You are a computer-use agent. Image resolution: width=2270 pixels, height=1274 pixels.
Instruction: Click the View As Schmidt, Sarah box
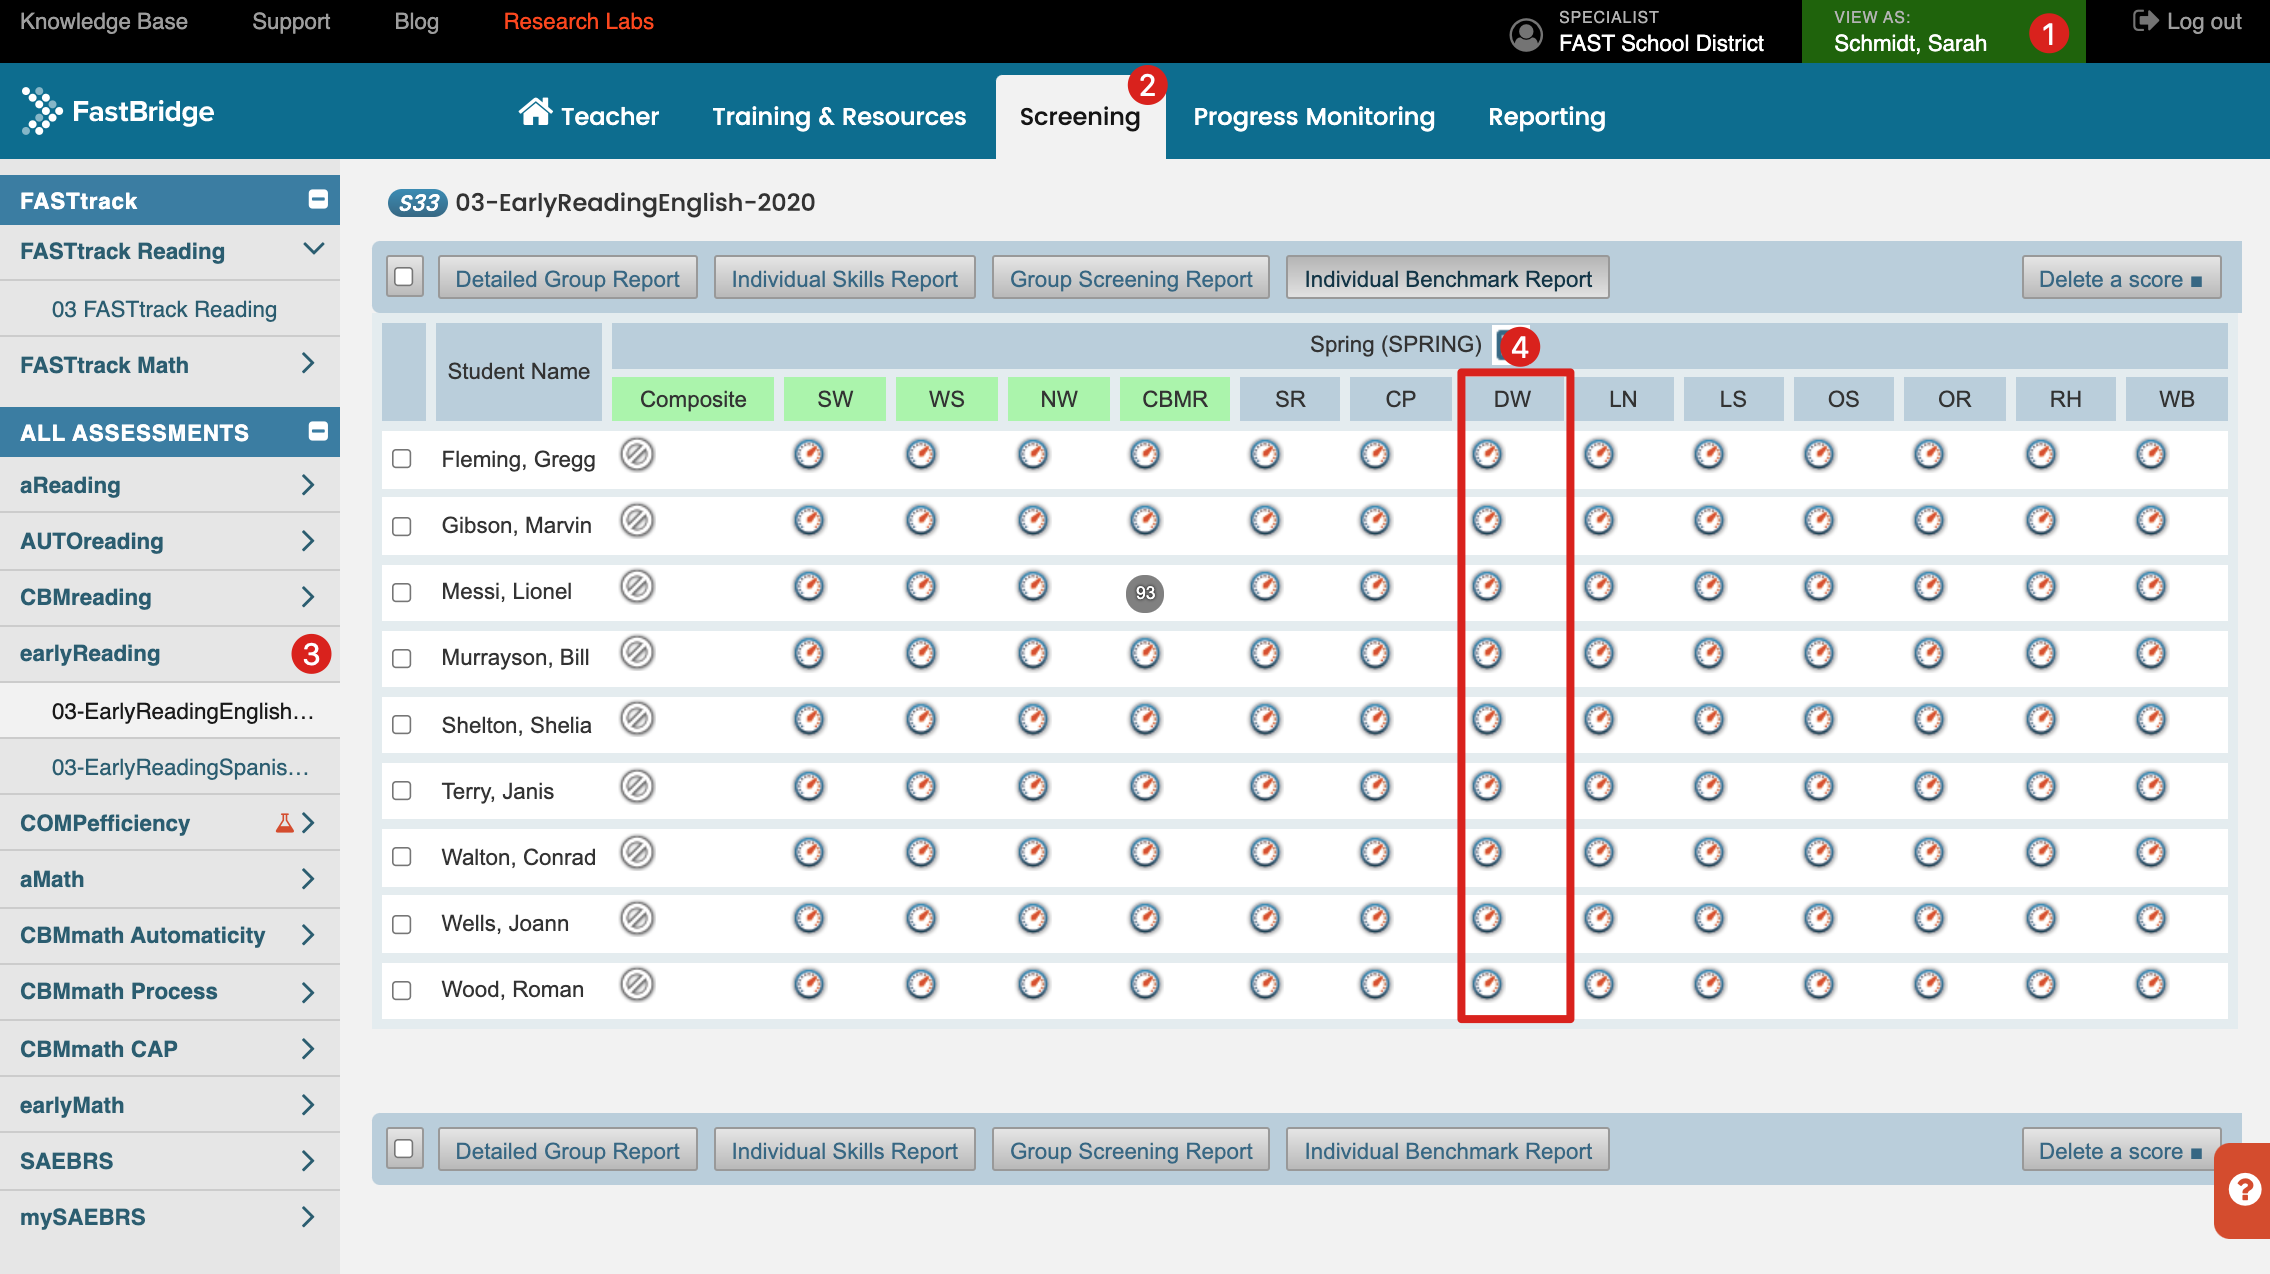coord(1943,32)
